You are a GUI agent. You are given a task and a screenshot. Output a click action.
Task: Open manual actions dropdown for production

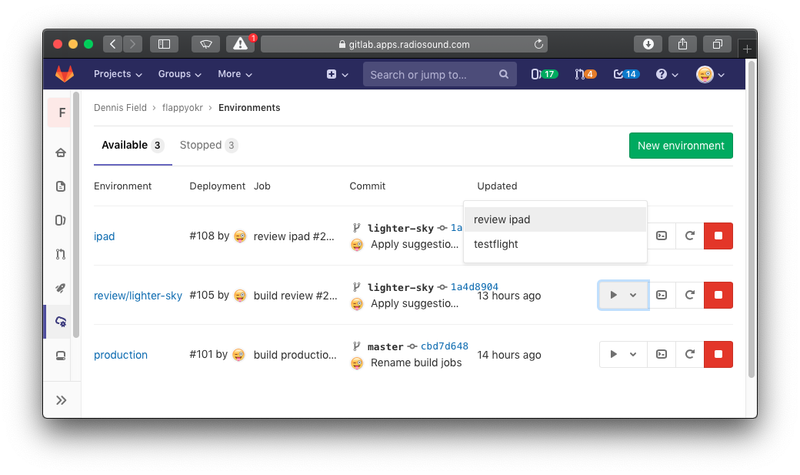pos(623,354)
